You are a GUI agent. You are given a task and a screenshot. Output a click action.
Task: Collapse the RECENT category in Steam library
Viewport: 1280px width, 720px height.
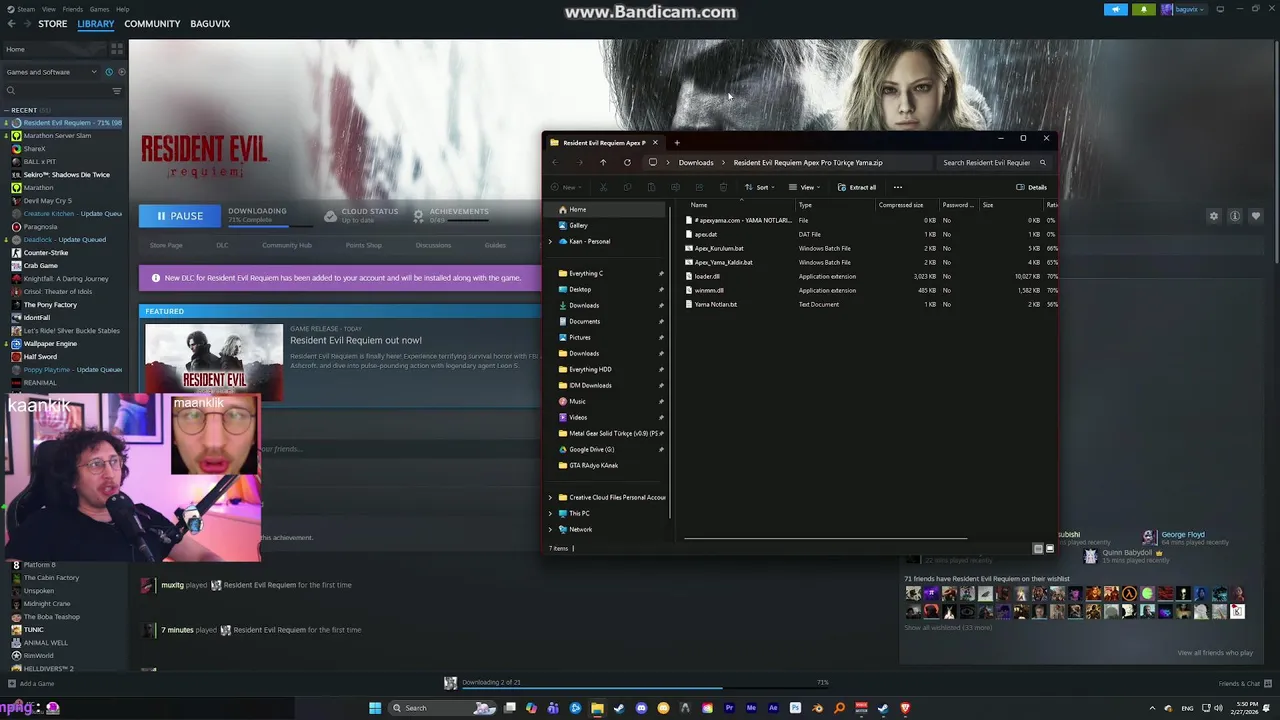[x=6, y=110]
